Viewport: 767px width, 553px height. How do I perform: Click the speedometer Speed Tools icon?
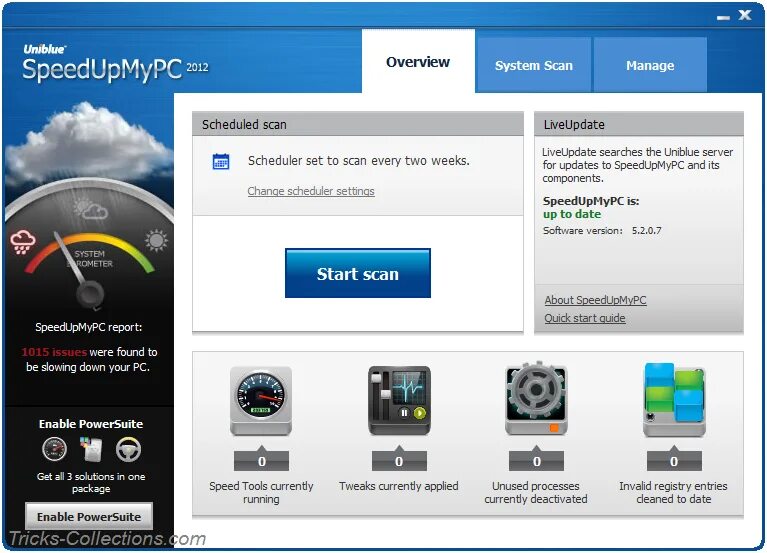click(261, 400)
